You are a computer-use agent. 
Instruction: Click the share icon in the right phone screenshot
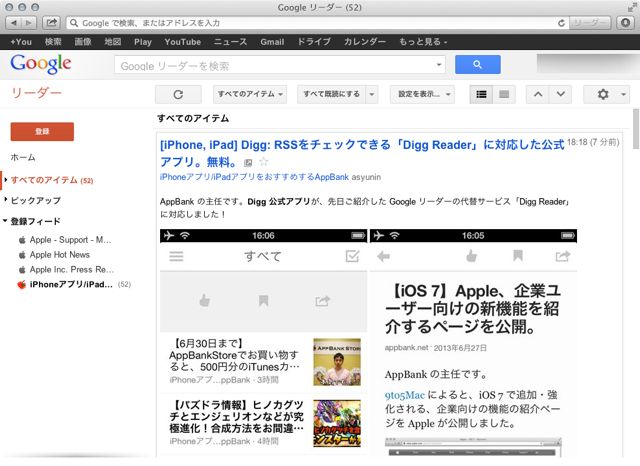pos(562,256)
